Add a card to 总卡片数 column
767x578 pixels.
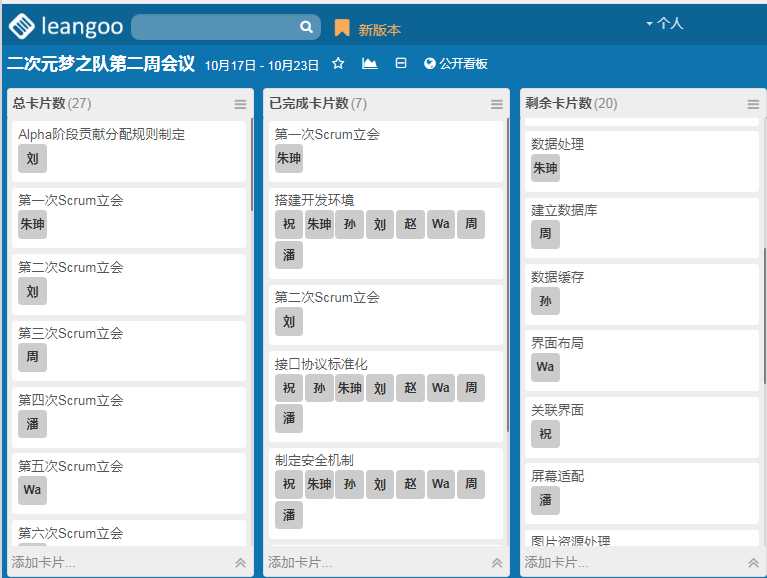coord(43,562)
